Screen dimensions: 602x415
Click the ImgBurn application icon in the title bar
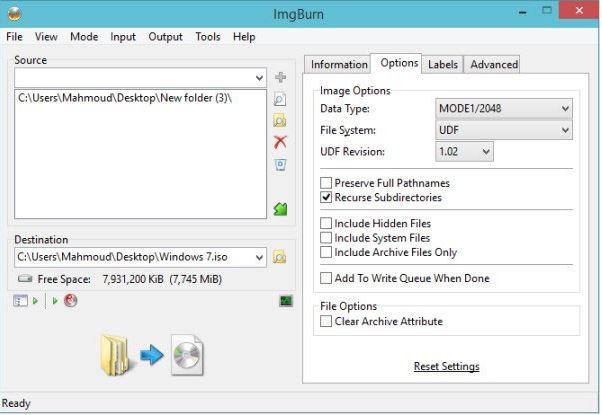point(15,14)
